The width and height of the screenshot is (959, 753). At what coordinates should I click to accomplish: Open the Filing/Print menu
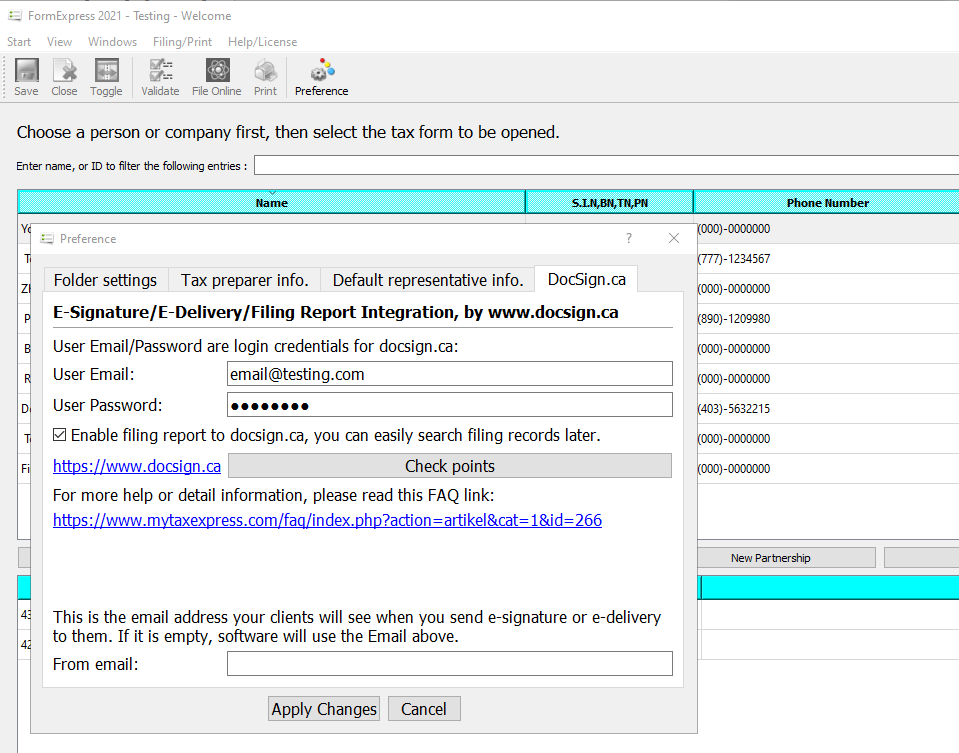click(x=182, y=42)
